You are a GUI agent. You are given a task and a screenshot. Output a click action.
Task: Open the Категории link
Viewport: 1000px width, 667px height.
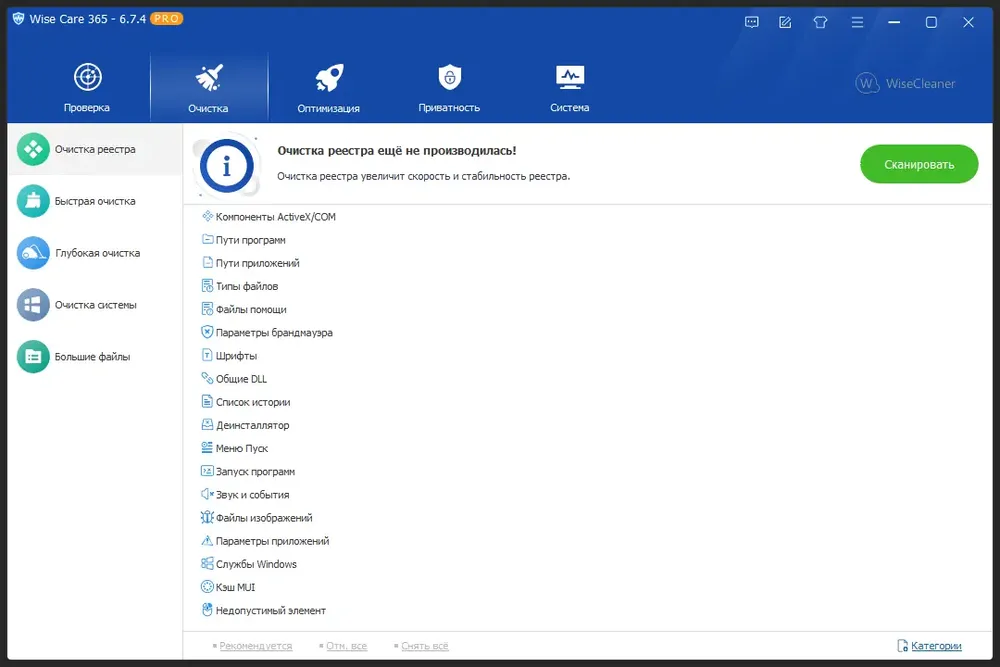(x=936, y=646)
